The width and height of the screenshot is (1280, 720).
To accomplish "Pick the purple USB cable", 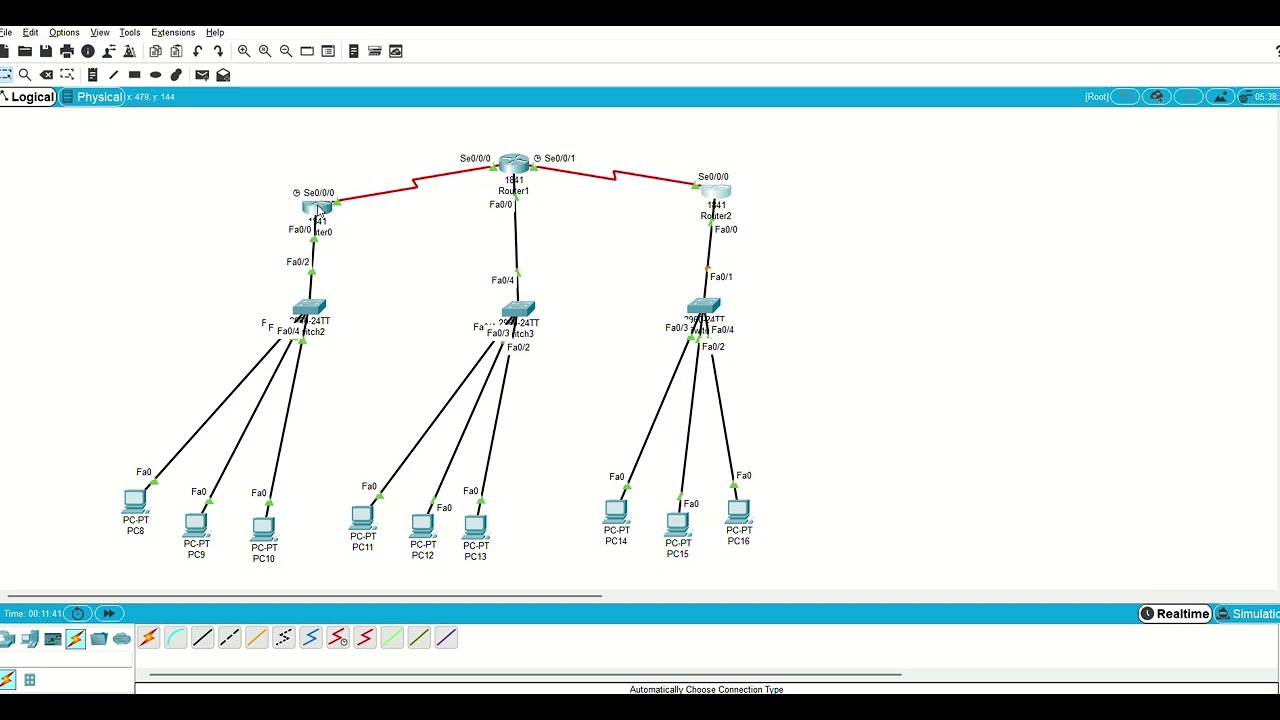I will 445,638.
